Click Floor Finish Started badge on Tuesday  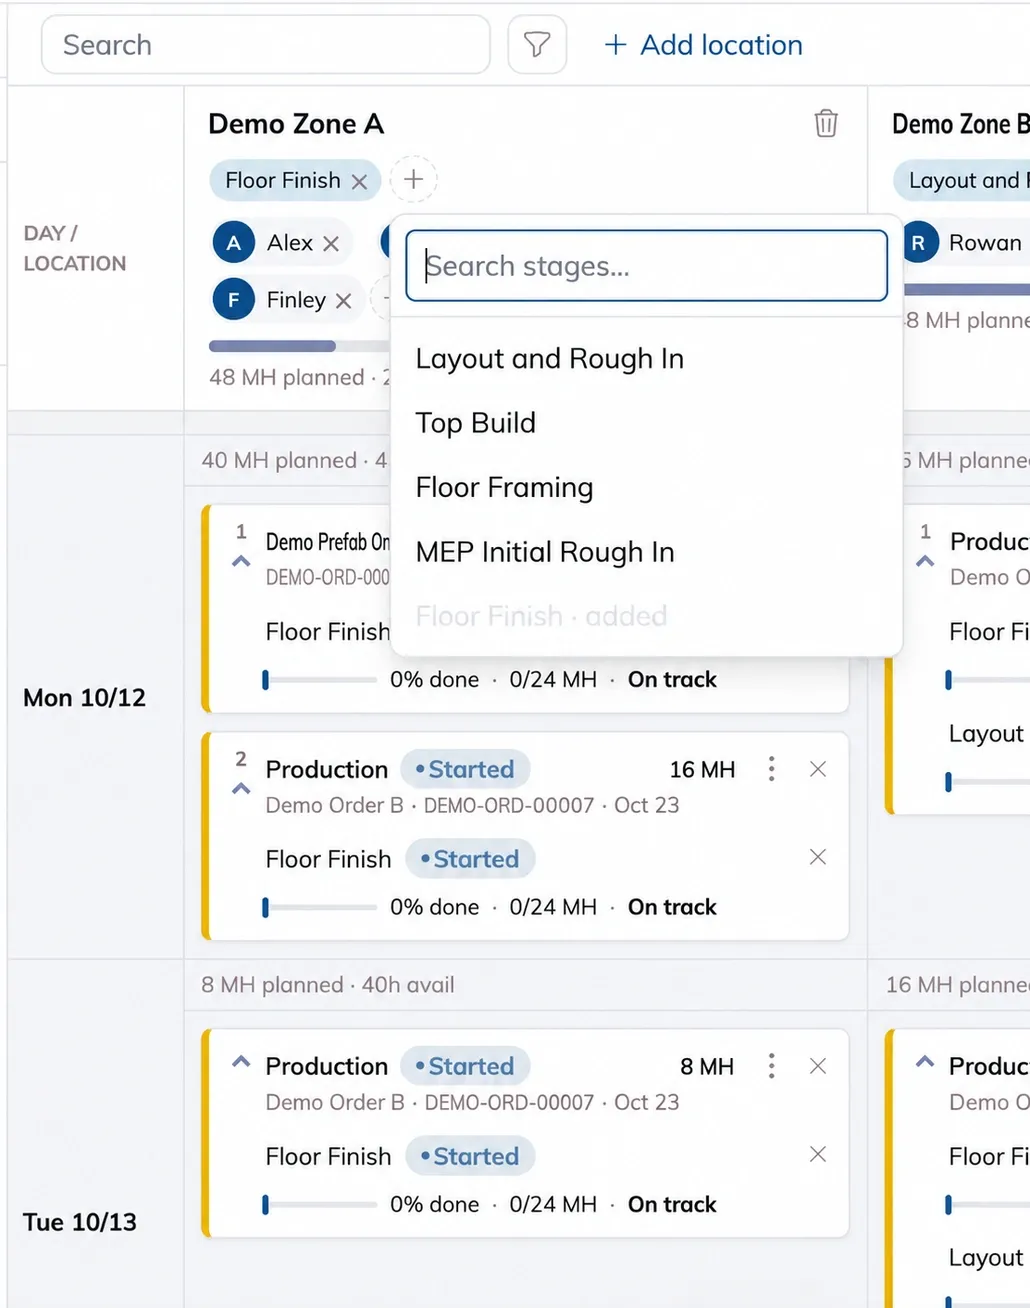(x=470, y=1156)
